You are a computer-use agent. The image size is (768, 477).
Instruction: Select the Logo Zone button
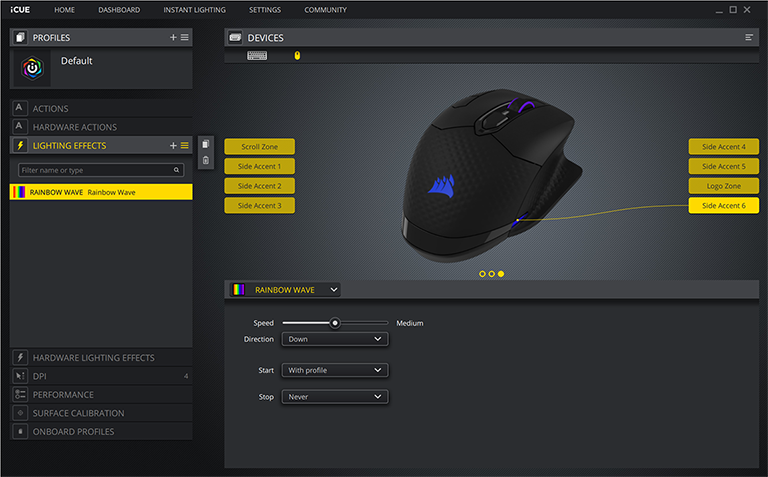[x=724, y=186]
